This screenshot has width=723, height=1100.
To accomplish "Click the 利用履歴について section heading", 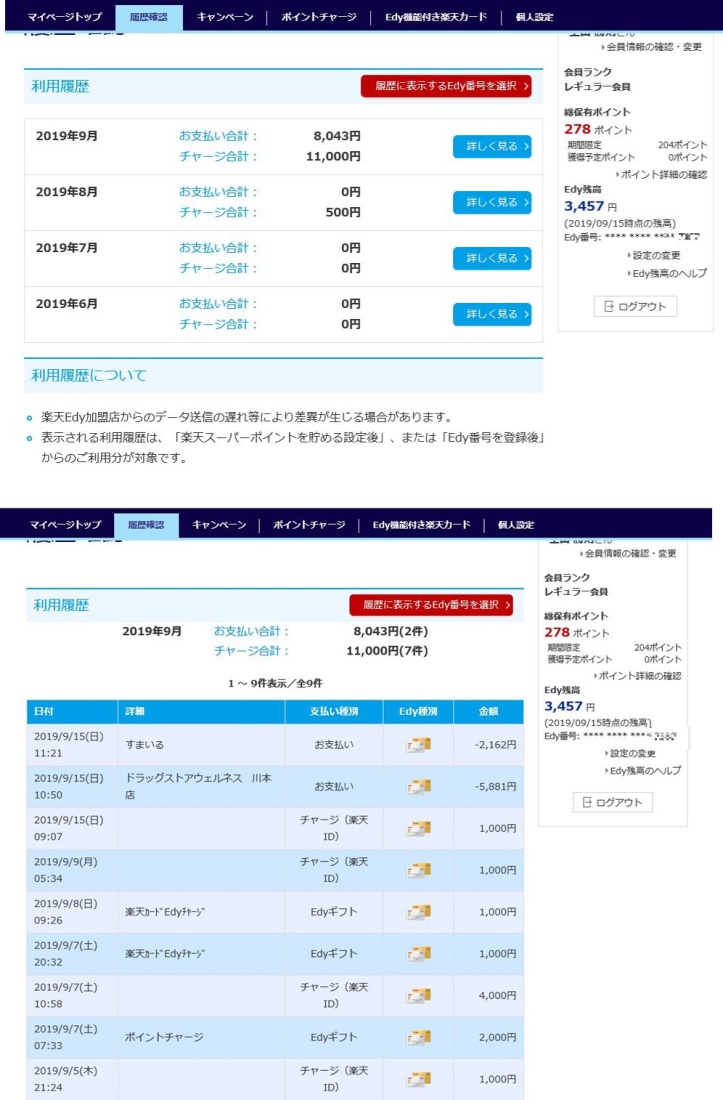I will 89,375.
